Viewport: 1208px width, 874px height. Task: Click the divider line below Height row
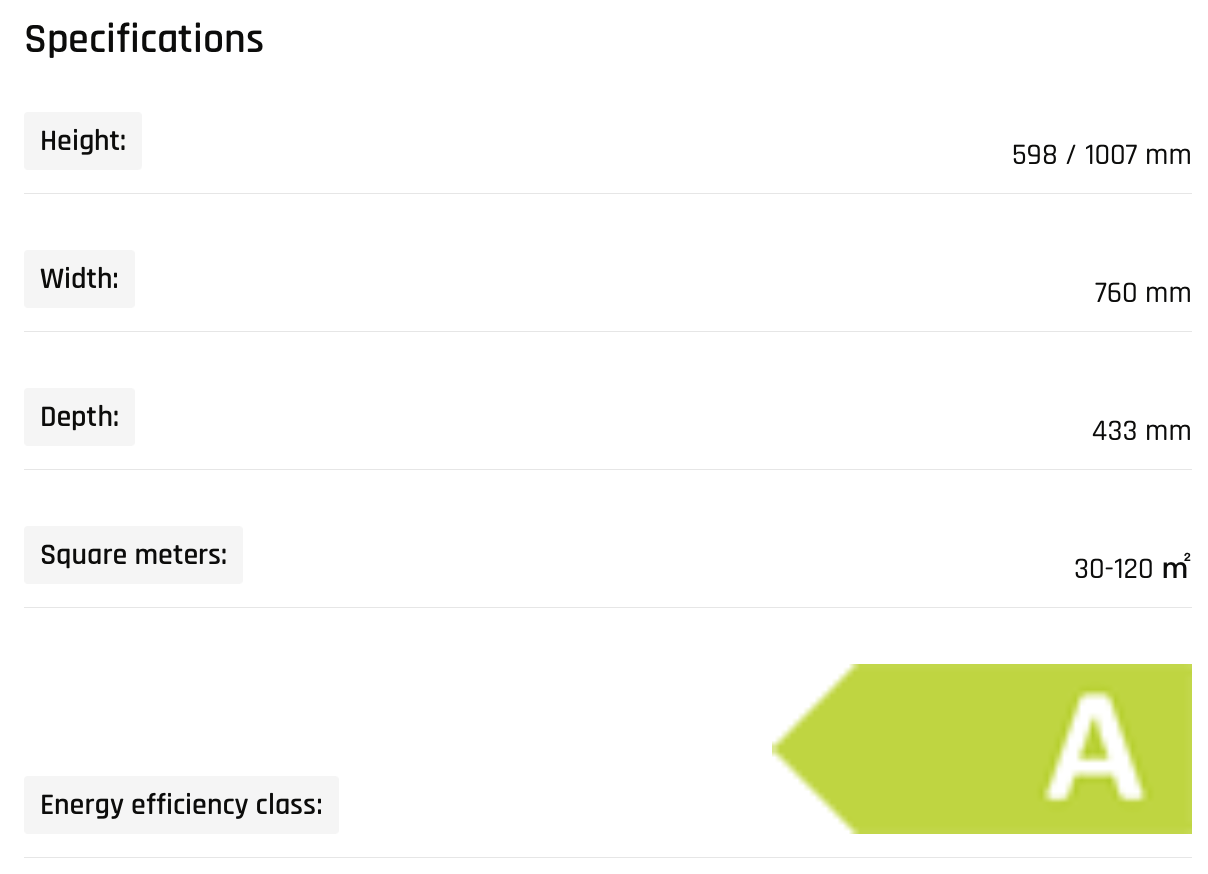click(608, 193)
